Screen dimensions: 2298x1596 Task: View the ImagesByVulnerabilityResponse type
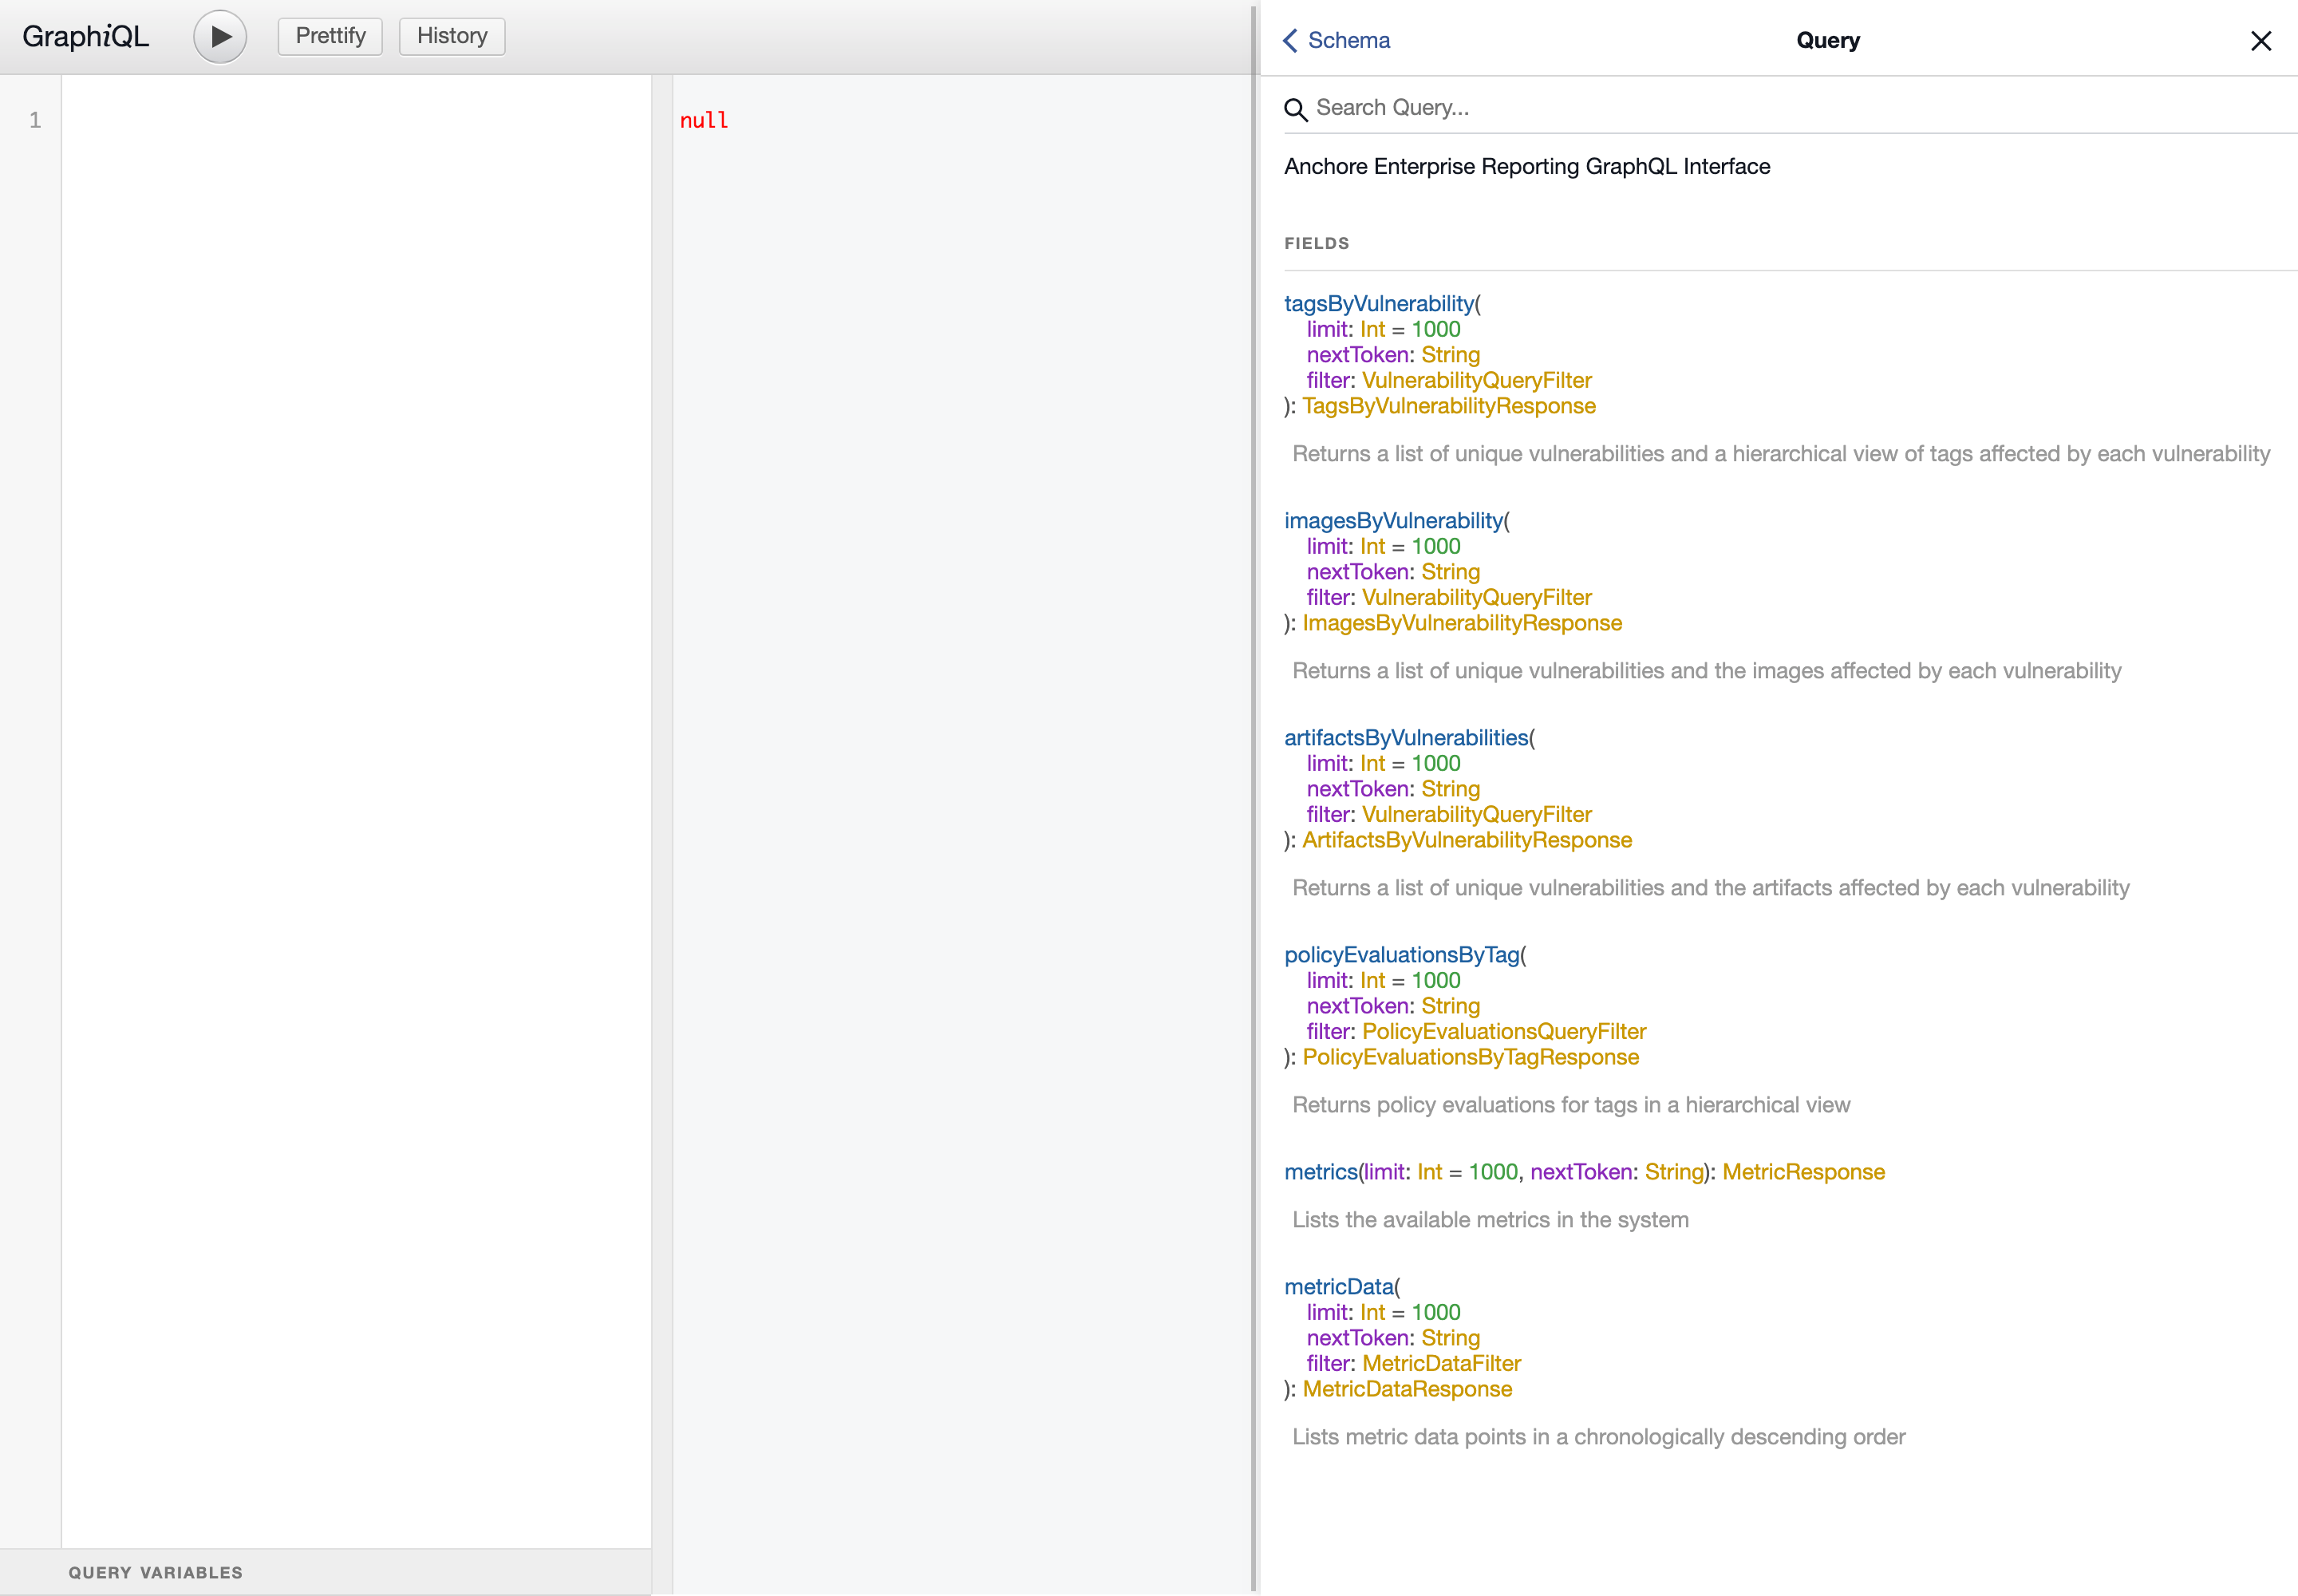[1462, 622]
